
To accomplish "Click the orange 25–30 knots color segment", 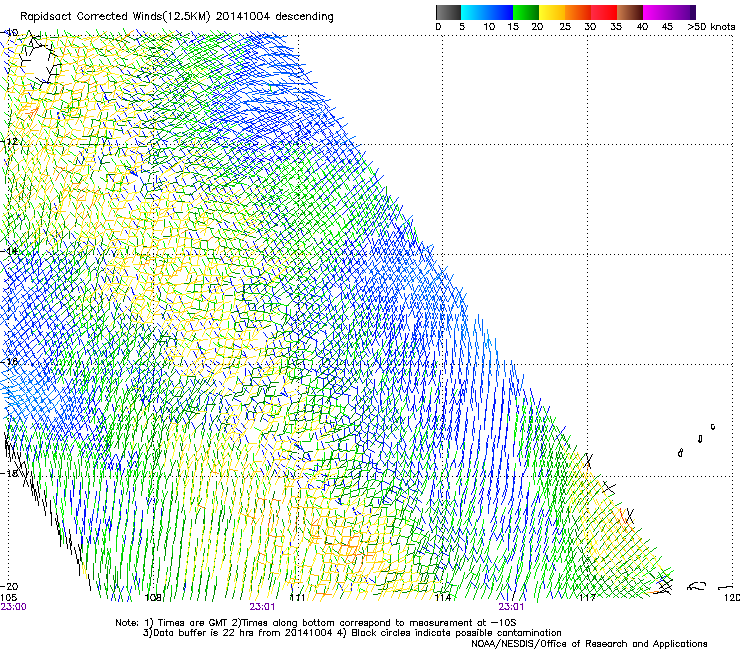I will point(578,12).
